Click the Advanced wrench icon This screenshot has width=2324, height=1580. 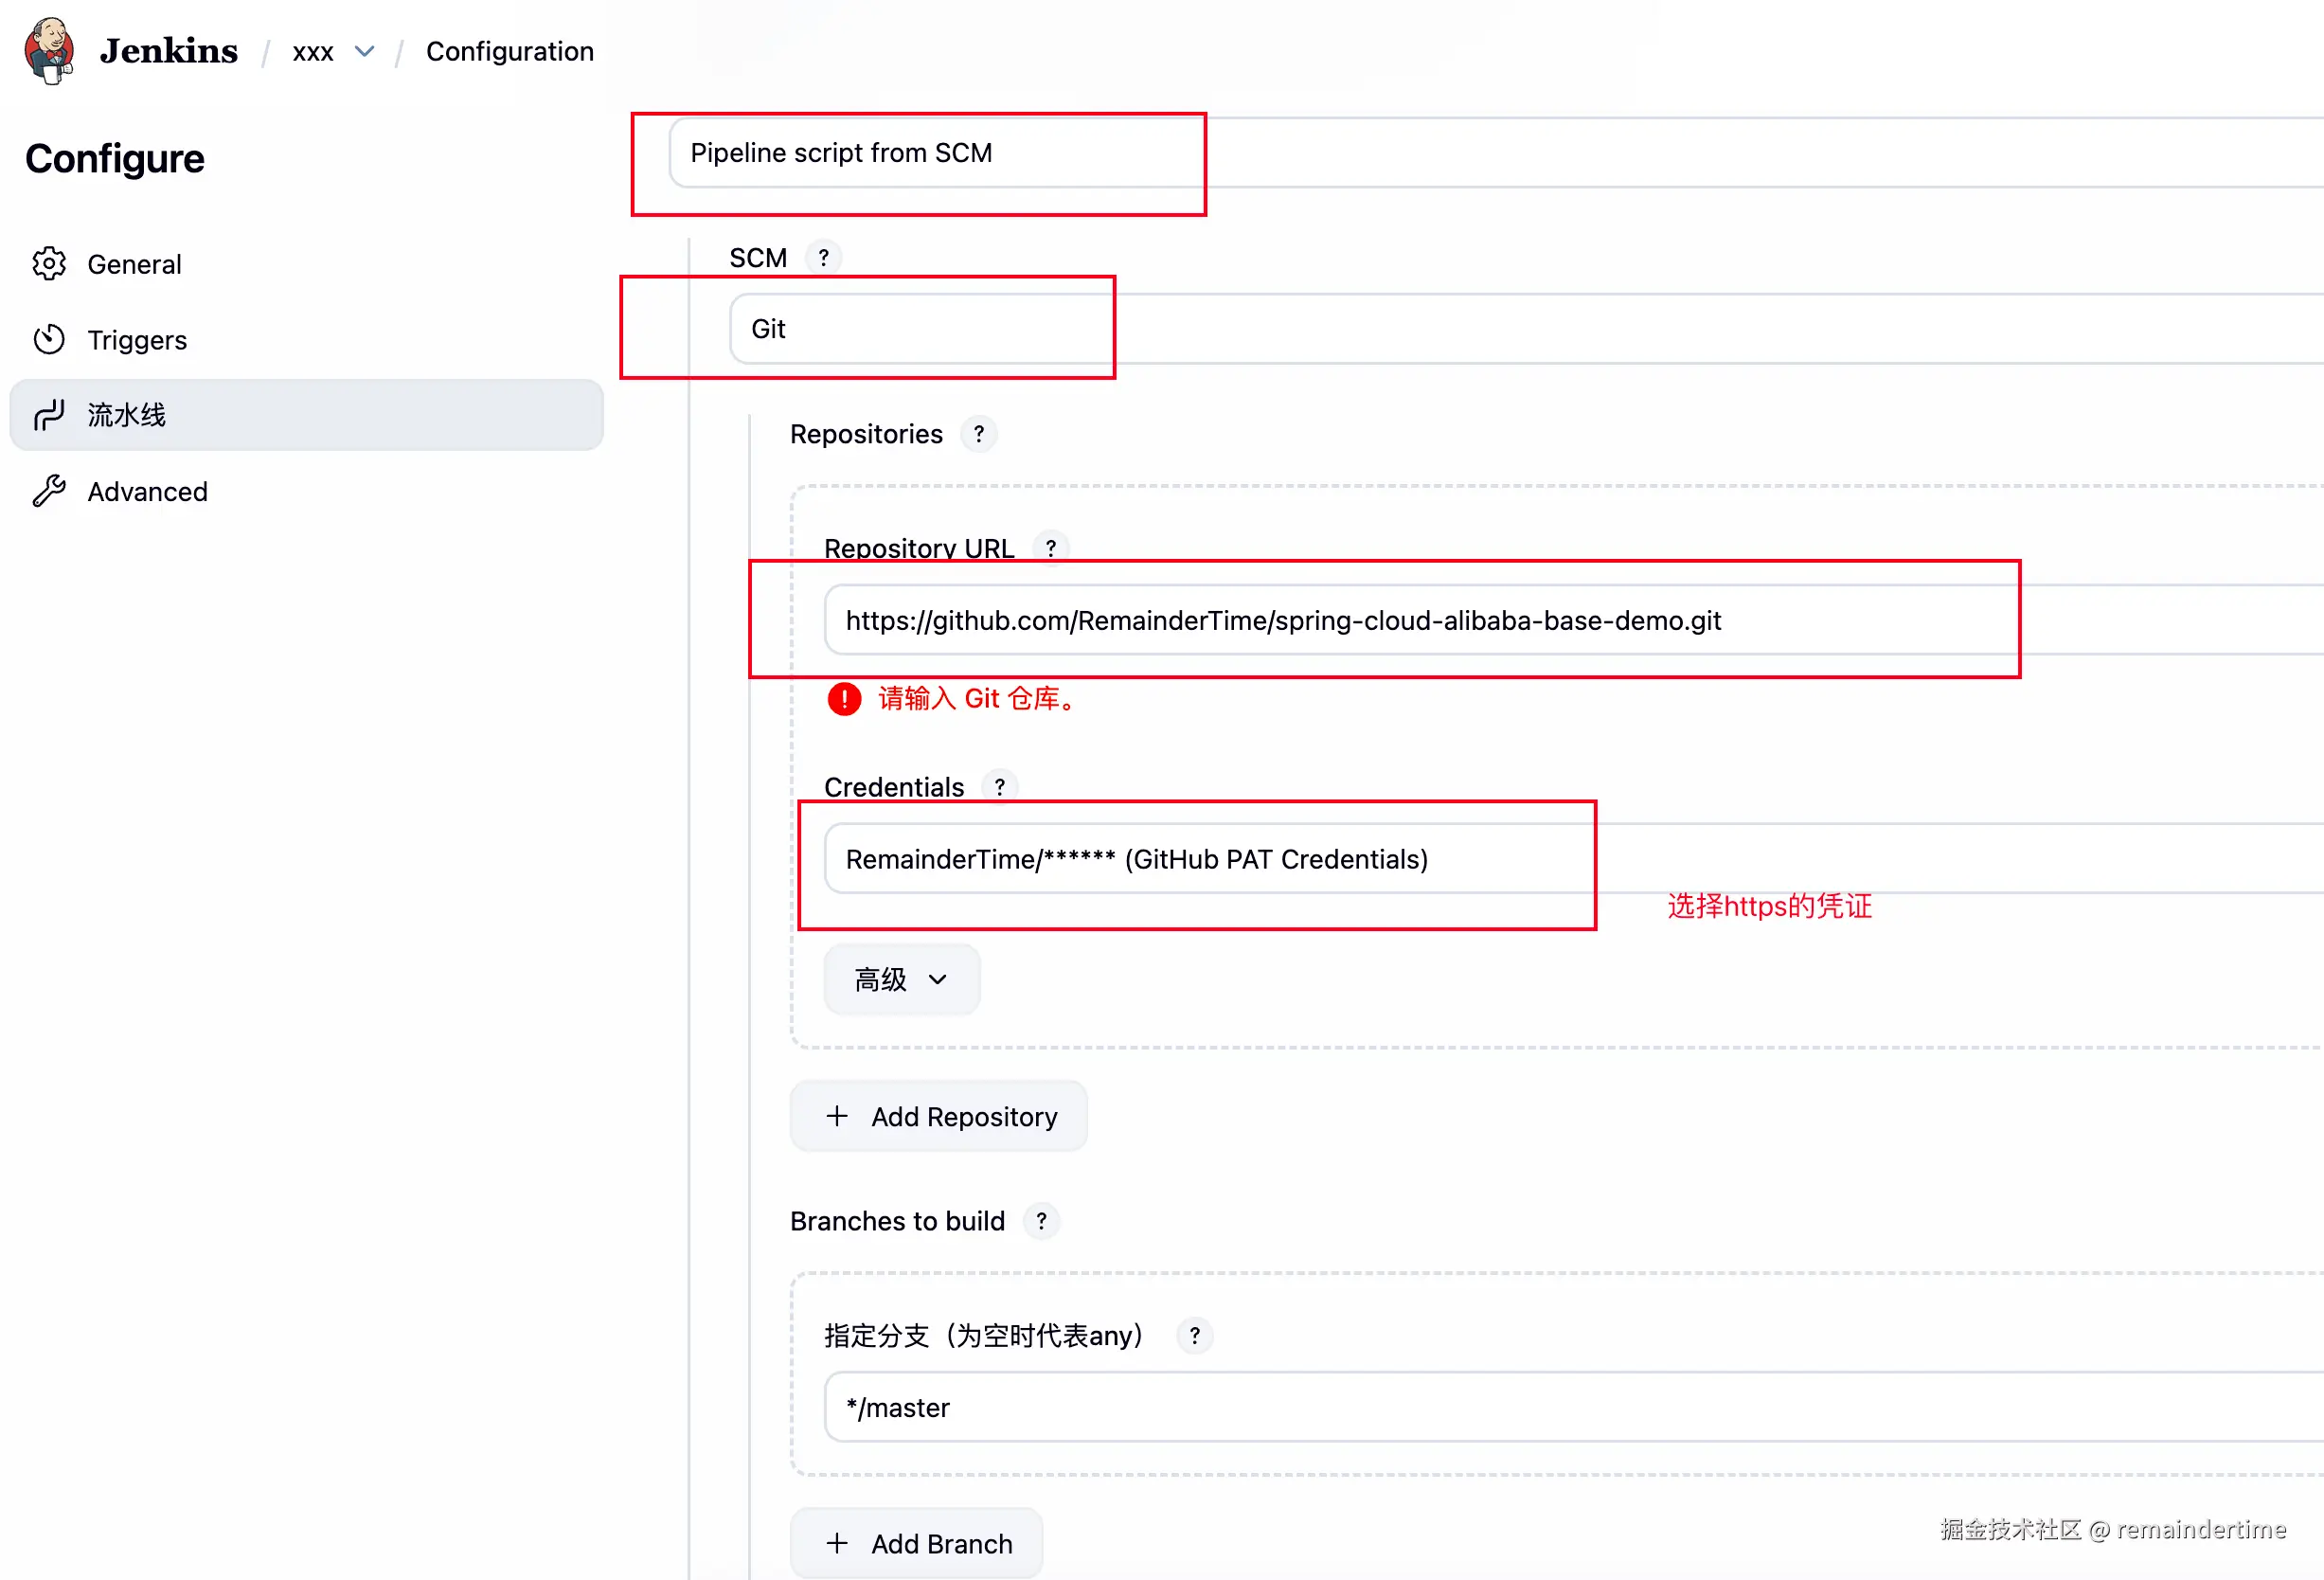pos(49,491)
